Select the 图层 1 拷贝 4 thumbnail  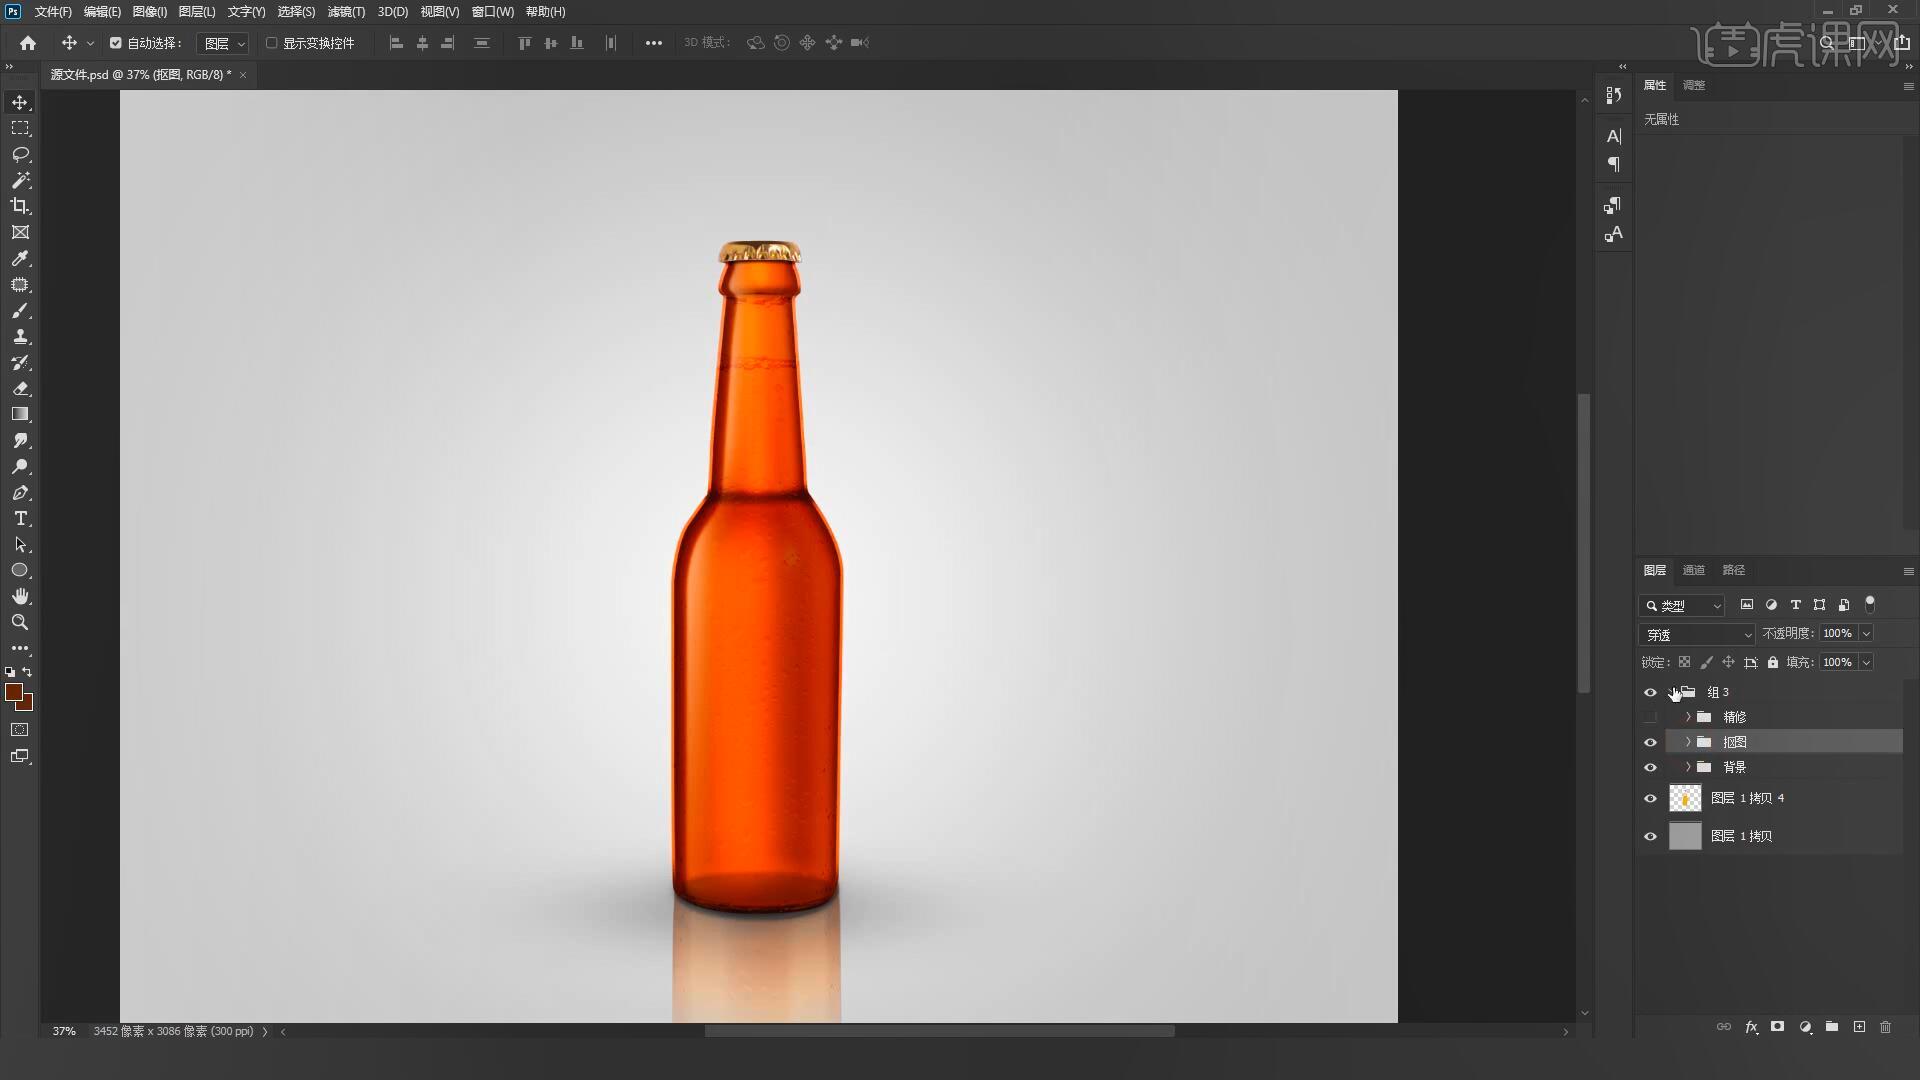tap(1685, 798)
